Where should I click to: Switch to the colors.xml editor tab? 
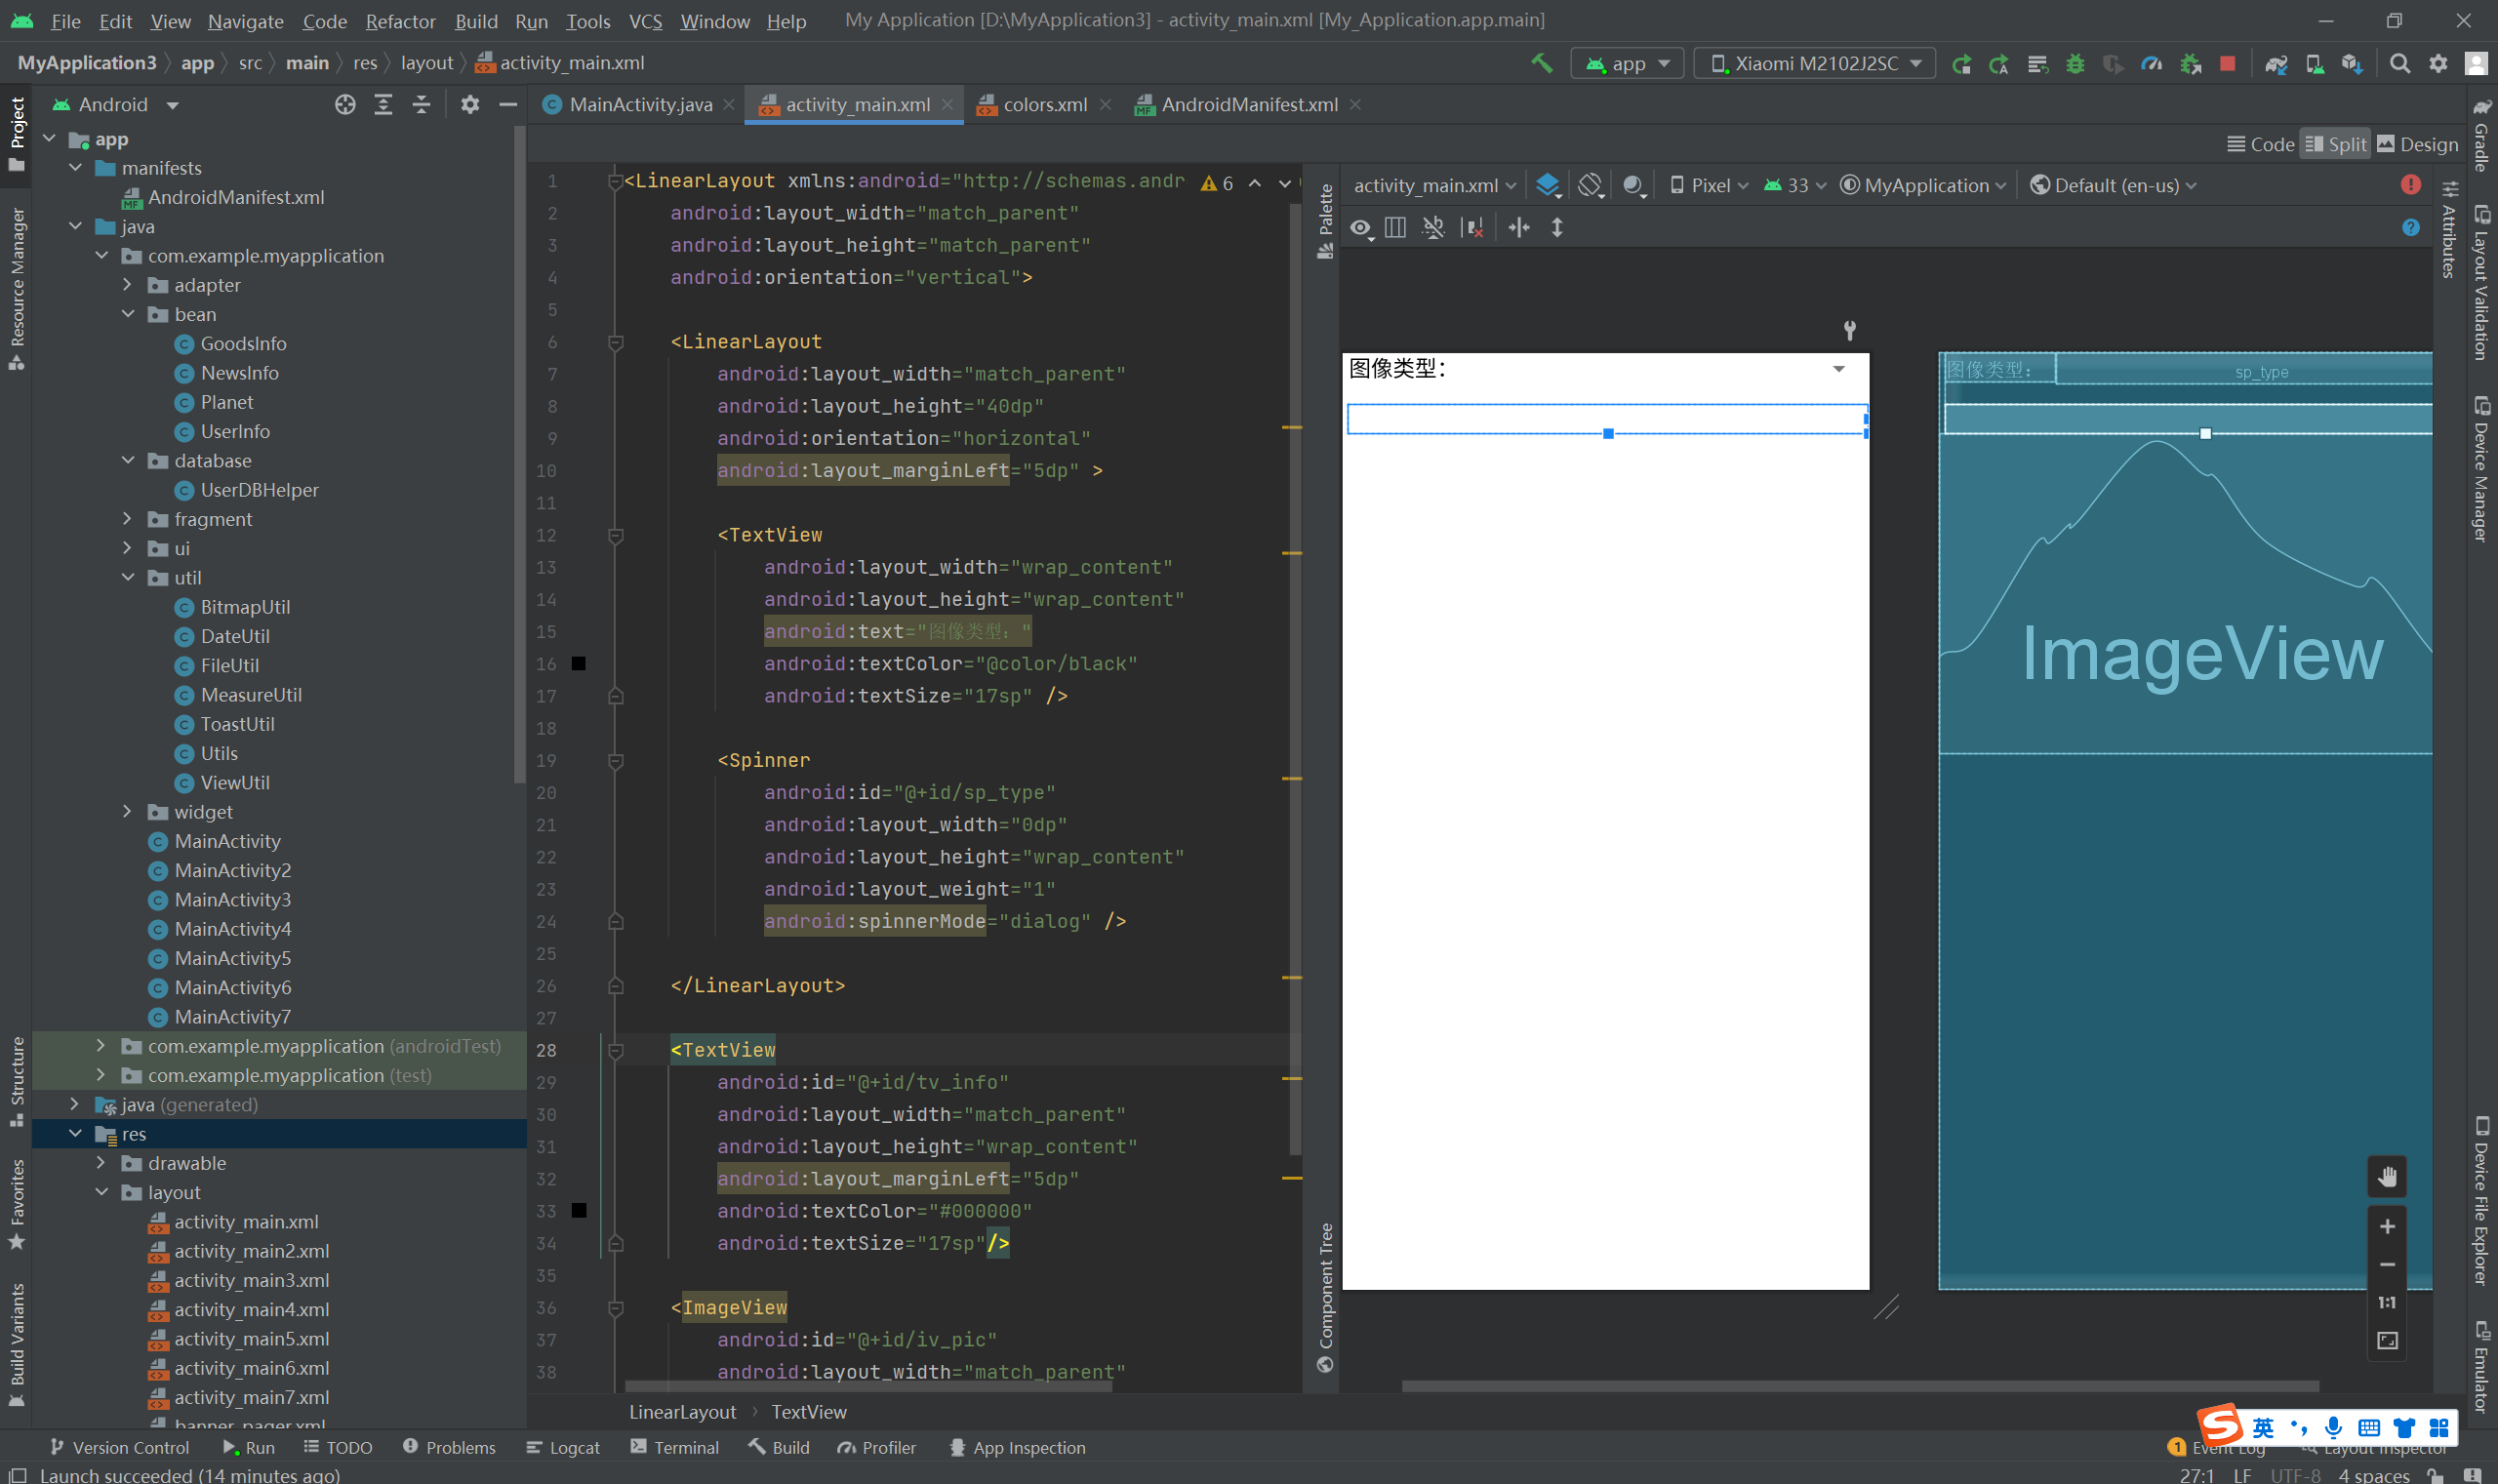[1044, 104]
